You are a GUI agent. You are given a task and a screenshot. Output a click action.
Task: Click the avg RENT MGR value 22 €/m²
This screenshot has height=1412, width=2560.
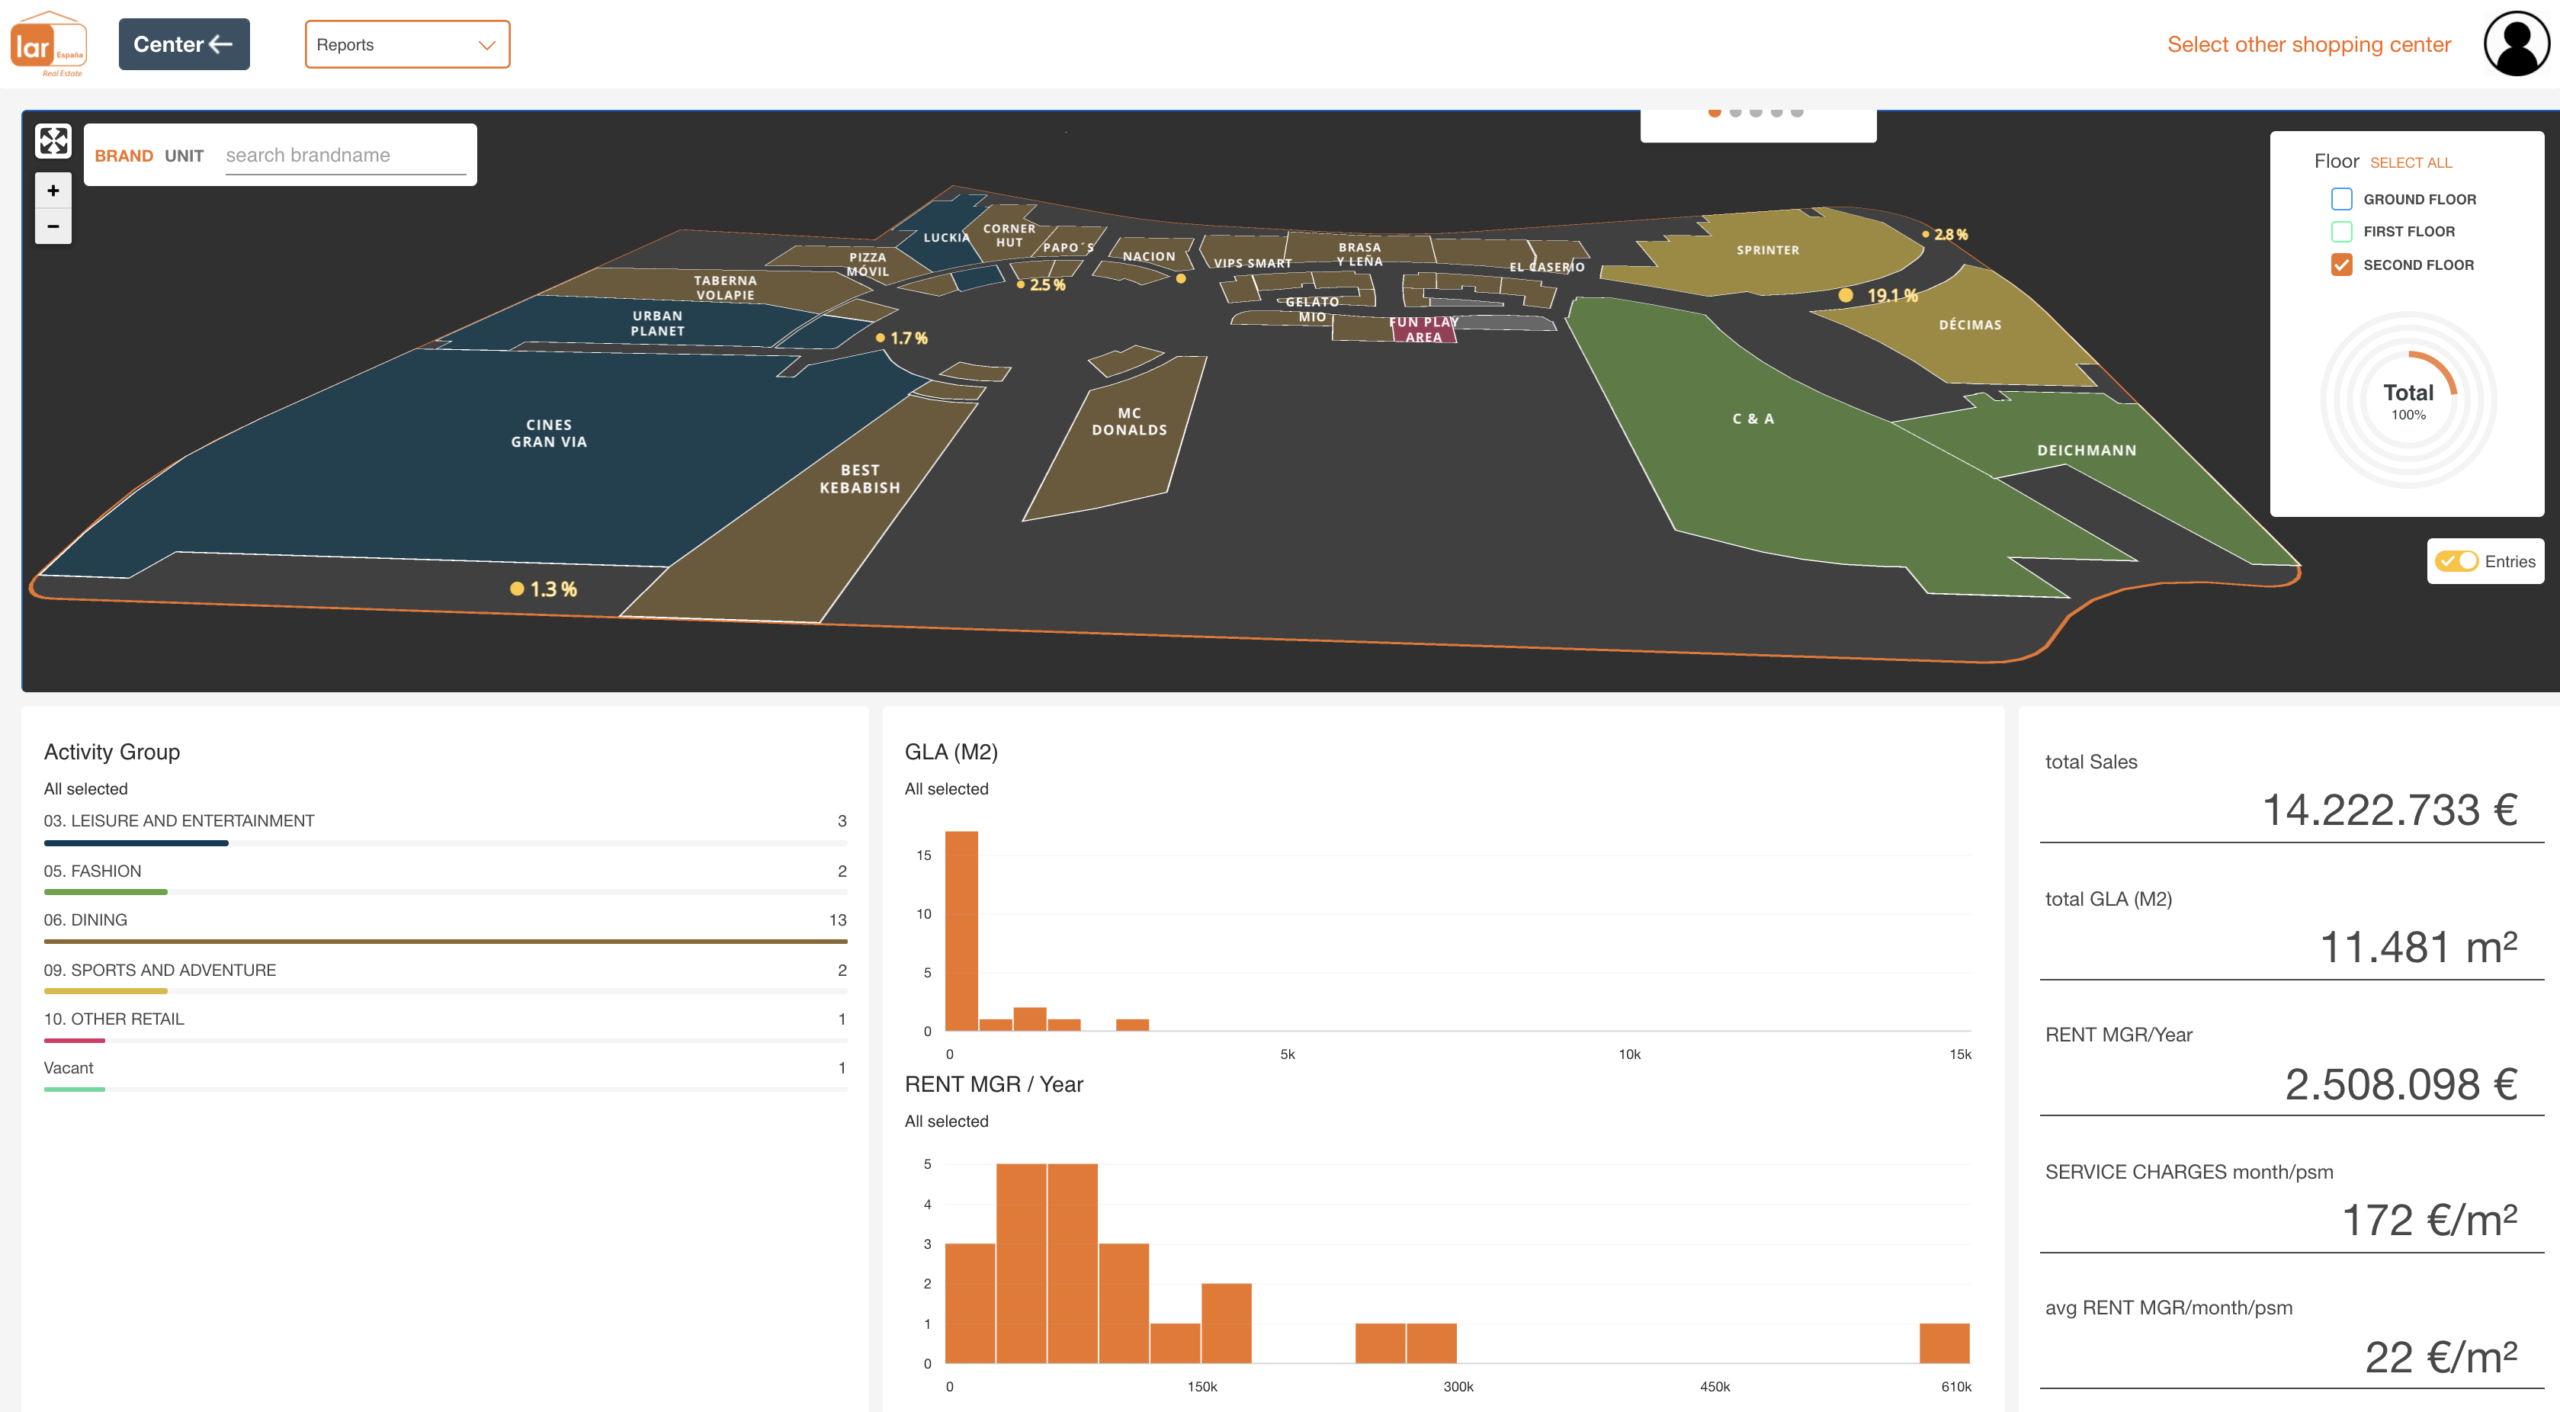2440,1357
